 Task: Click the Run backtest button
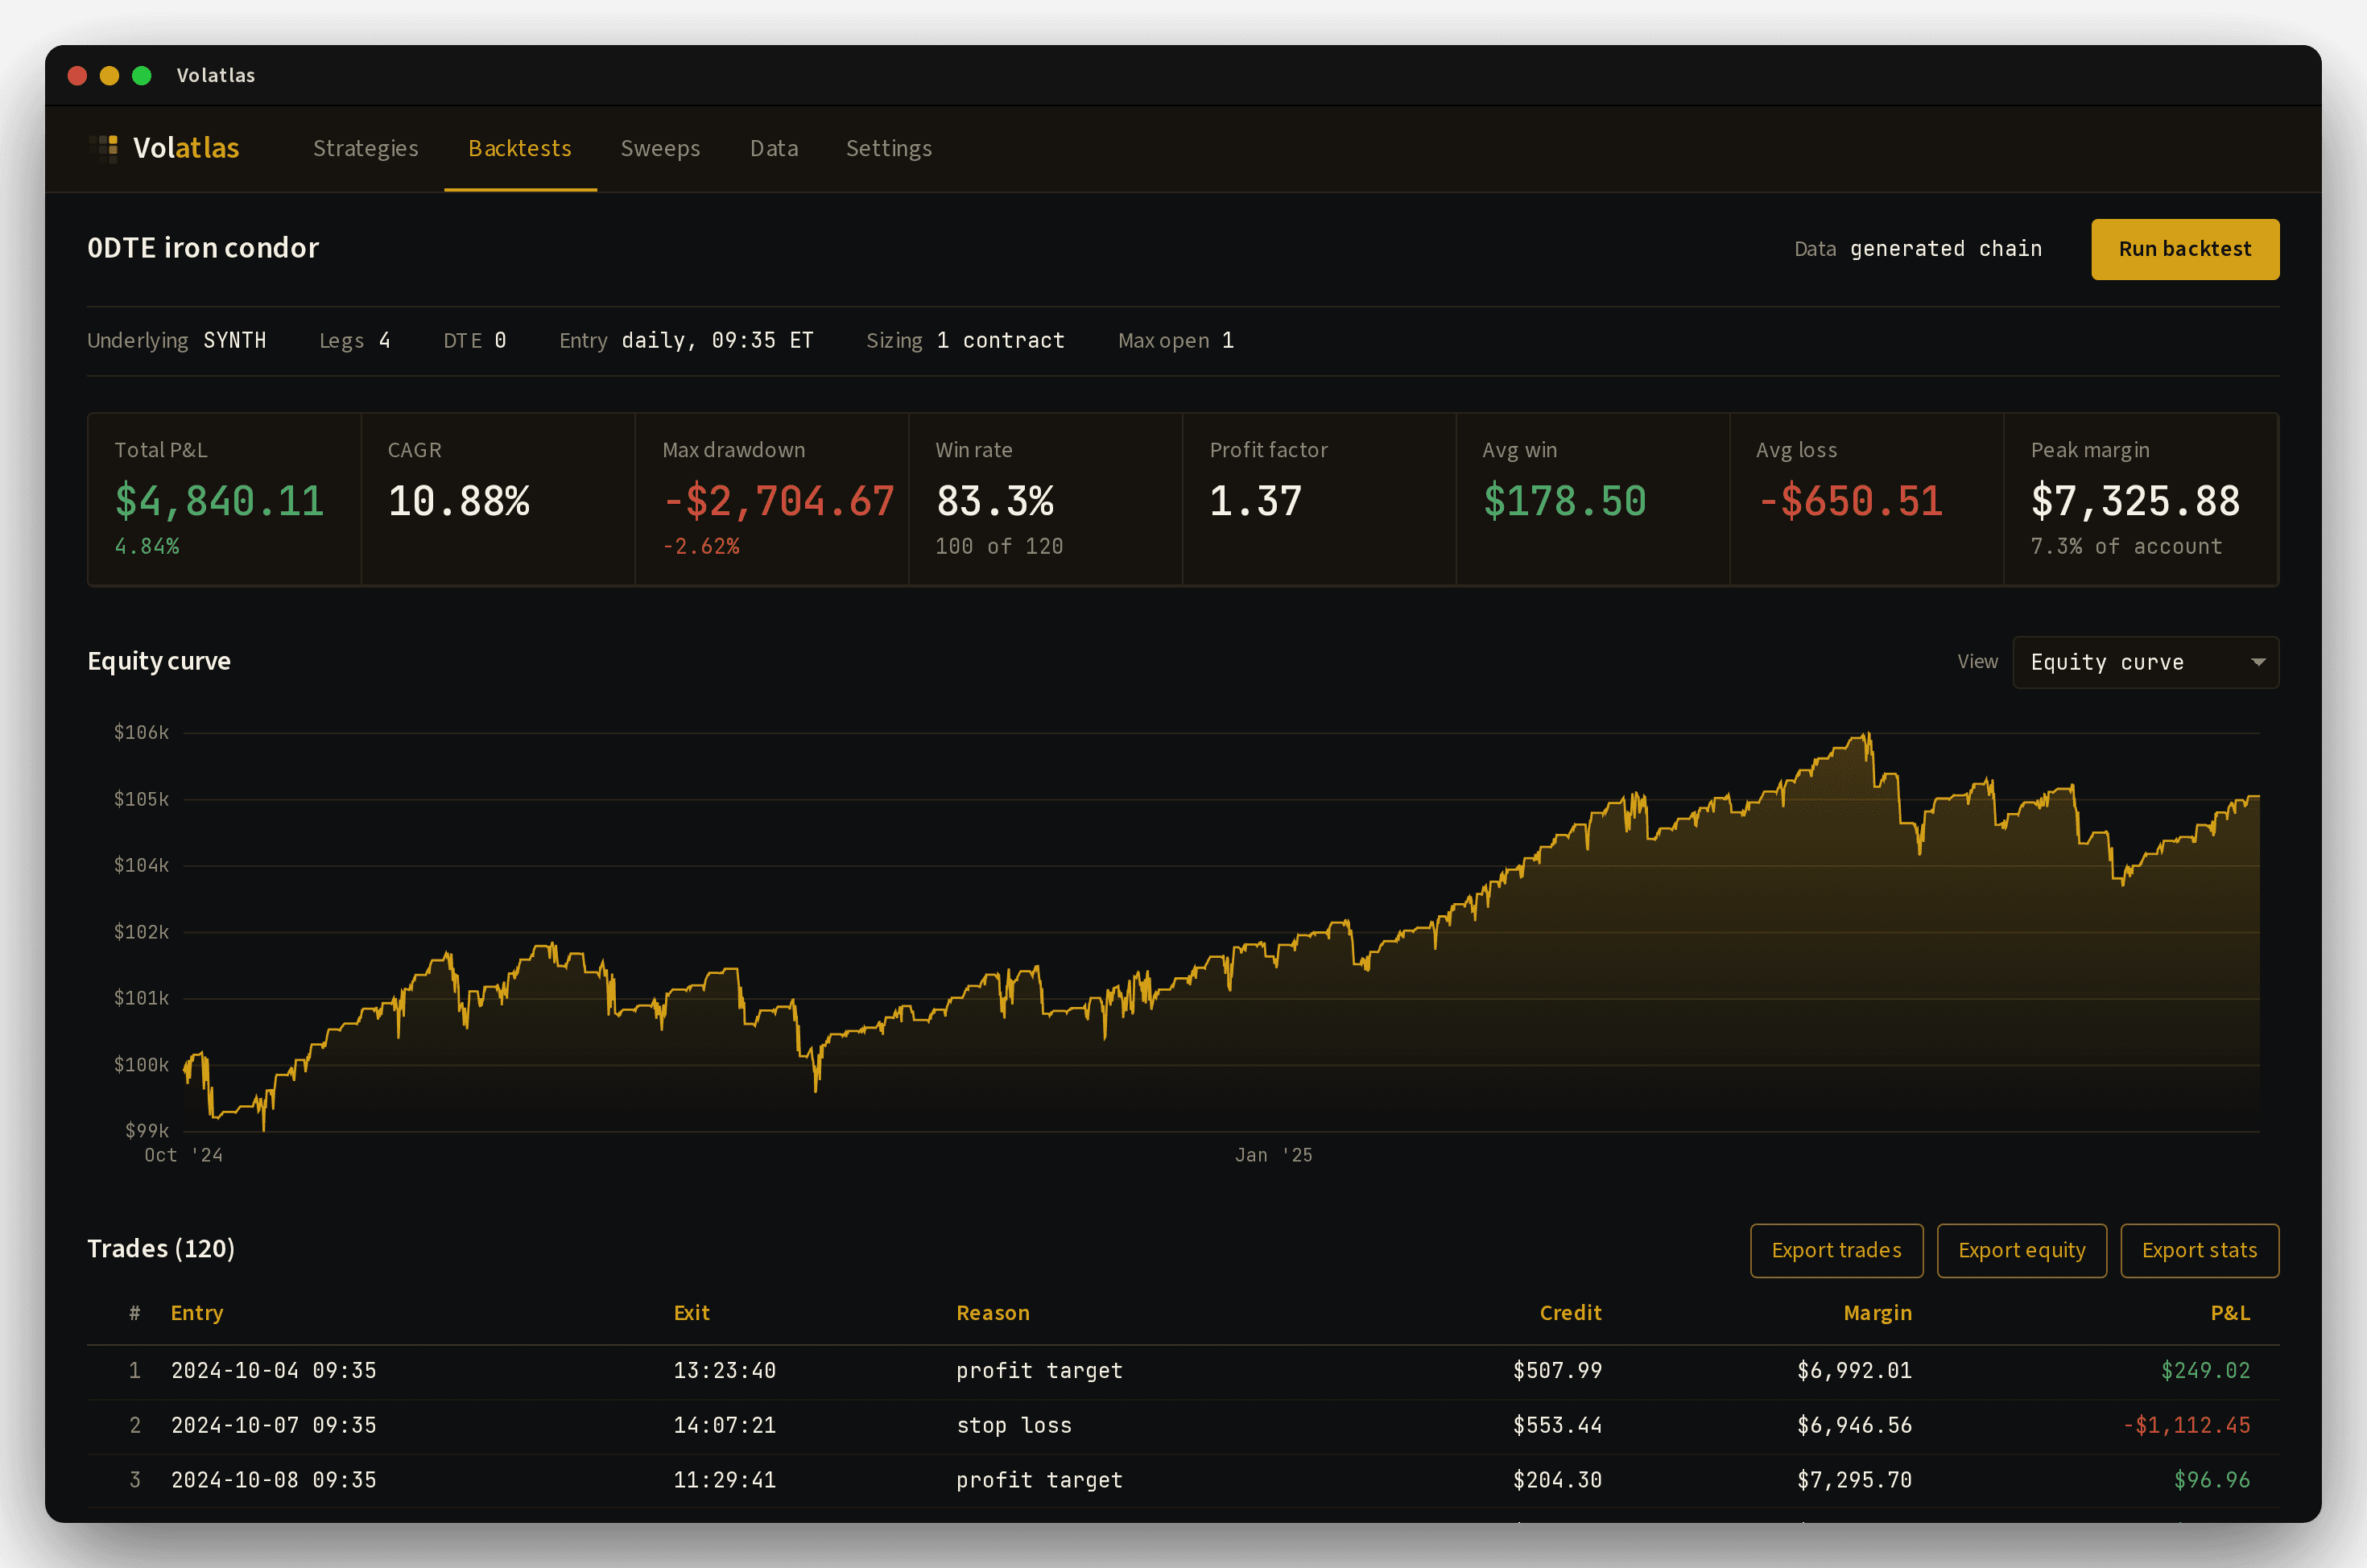click(x=2185, y=249)
